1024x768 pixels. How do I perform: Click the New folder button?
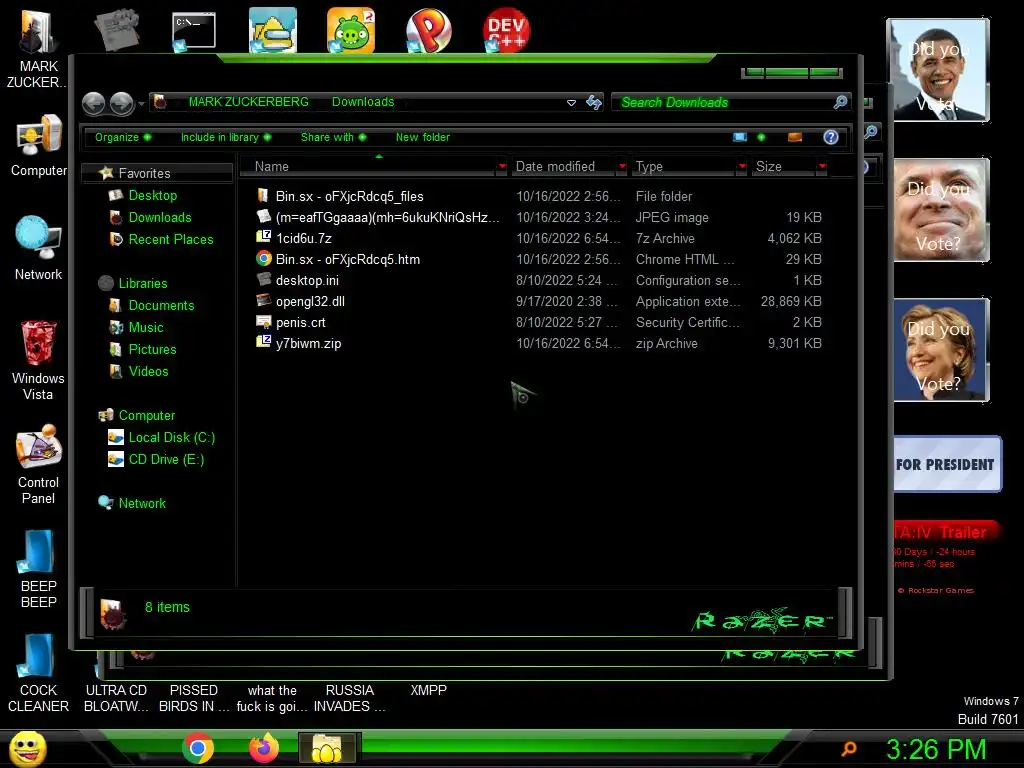click(x=423, y=137)
